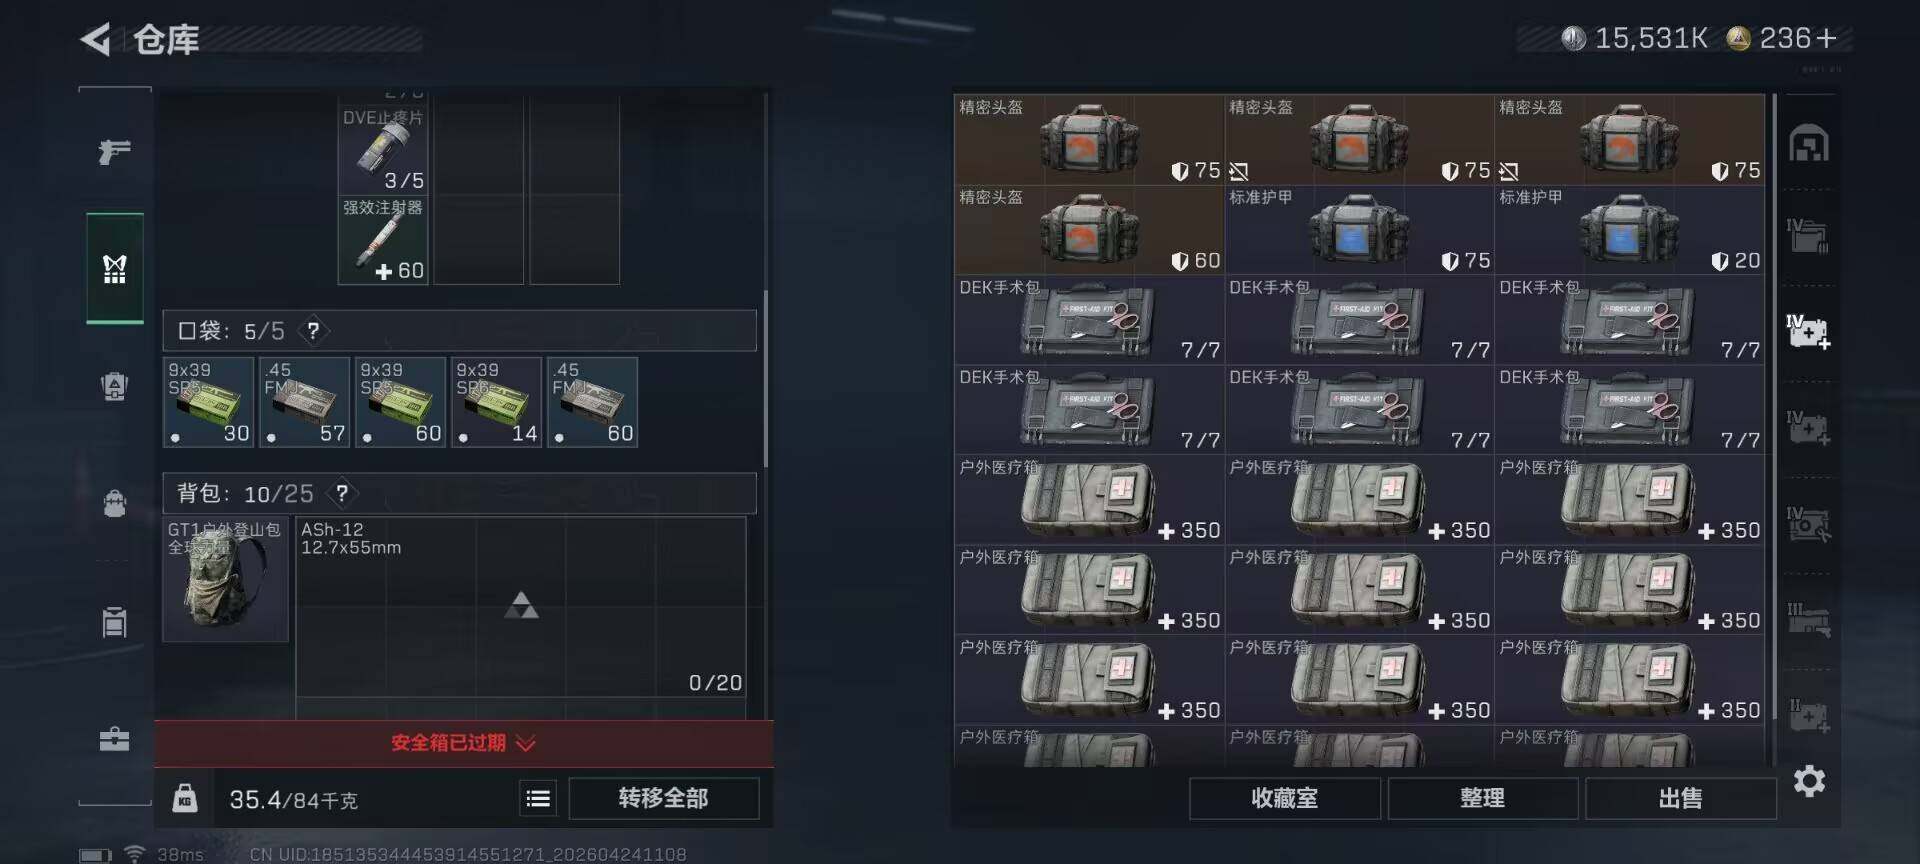Click the lock icon beside weight

185,798
